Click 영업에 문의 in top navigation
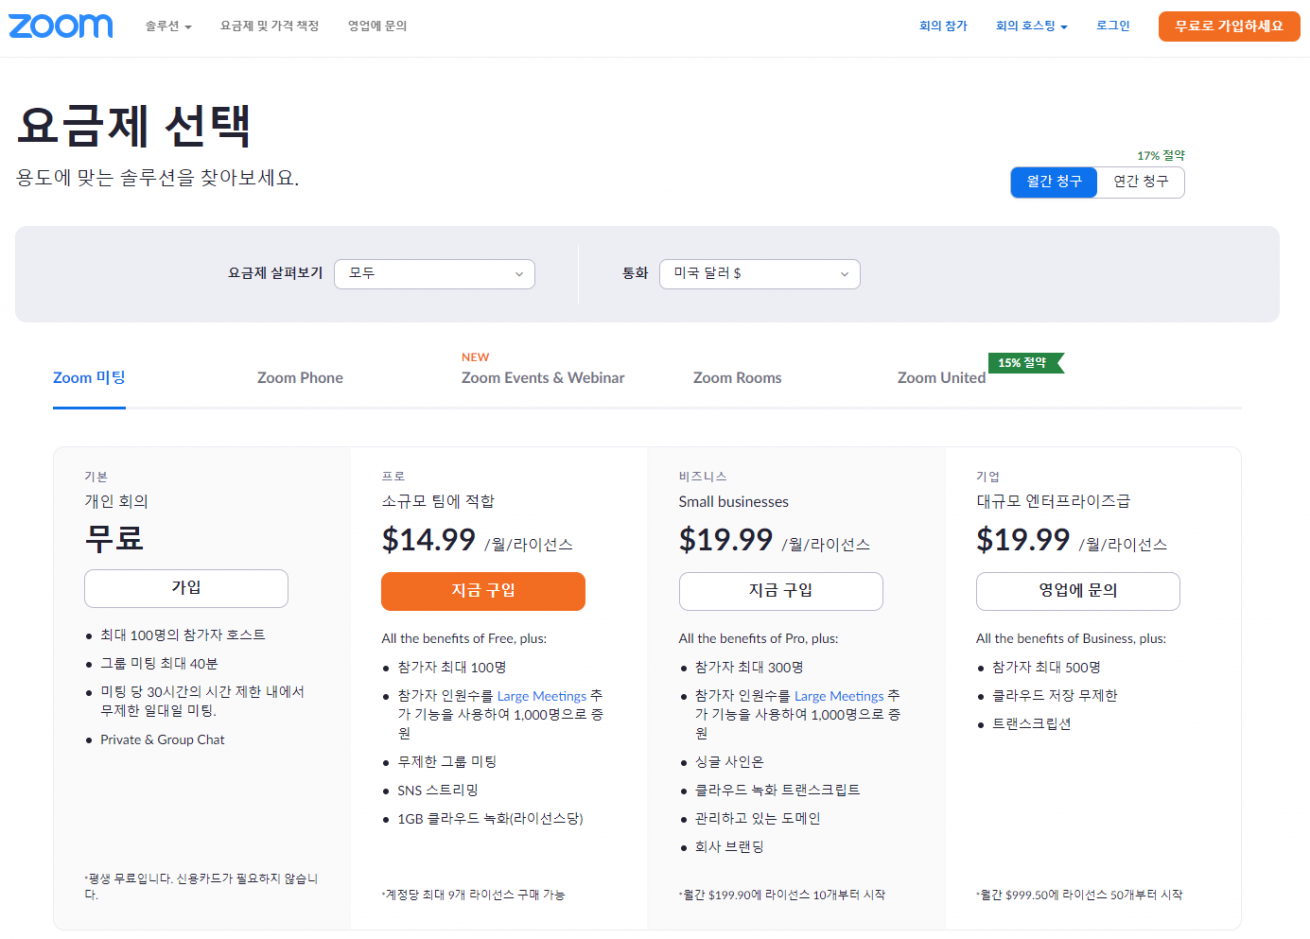Viewport: 1310px width, 939px height. 377,26
